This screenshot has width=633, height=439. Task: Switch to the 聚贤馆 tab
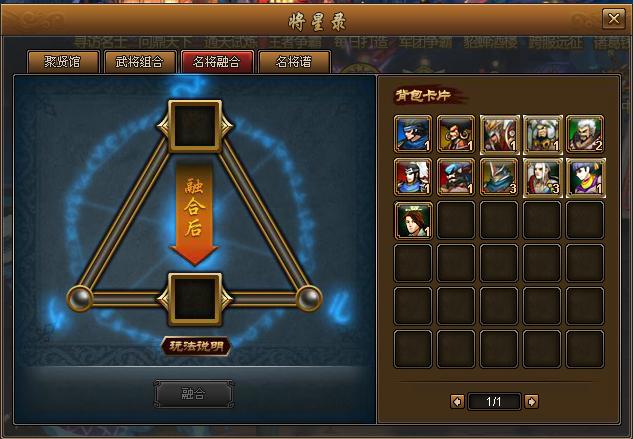point(63,62)
